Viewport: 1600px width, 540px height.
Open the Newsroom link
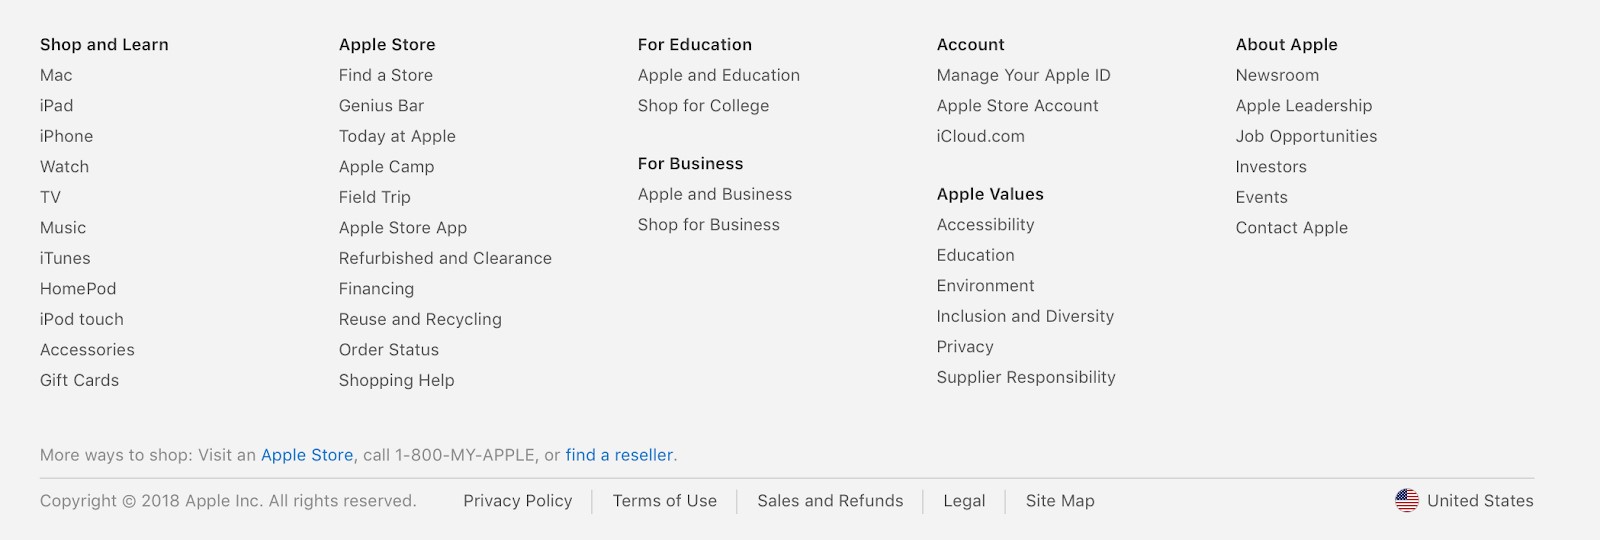click(x=1276, y=75)
